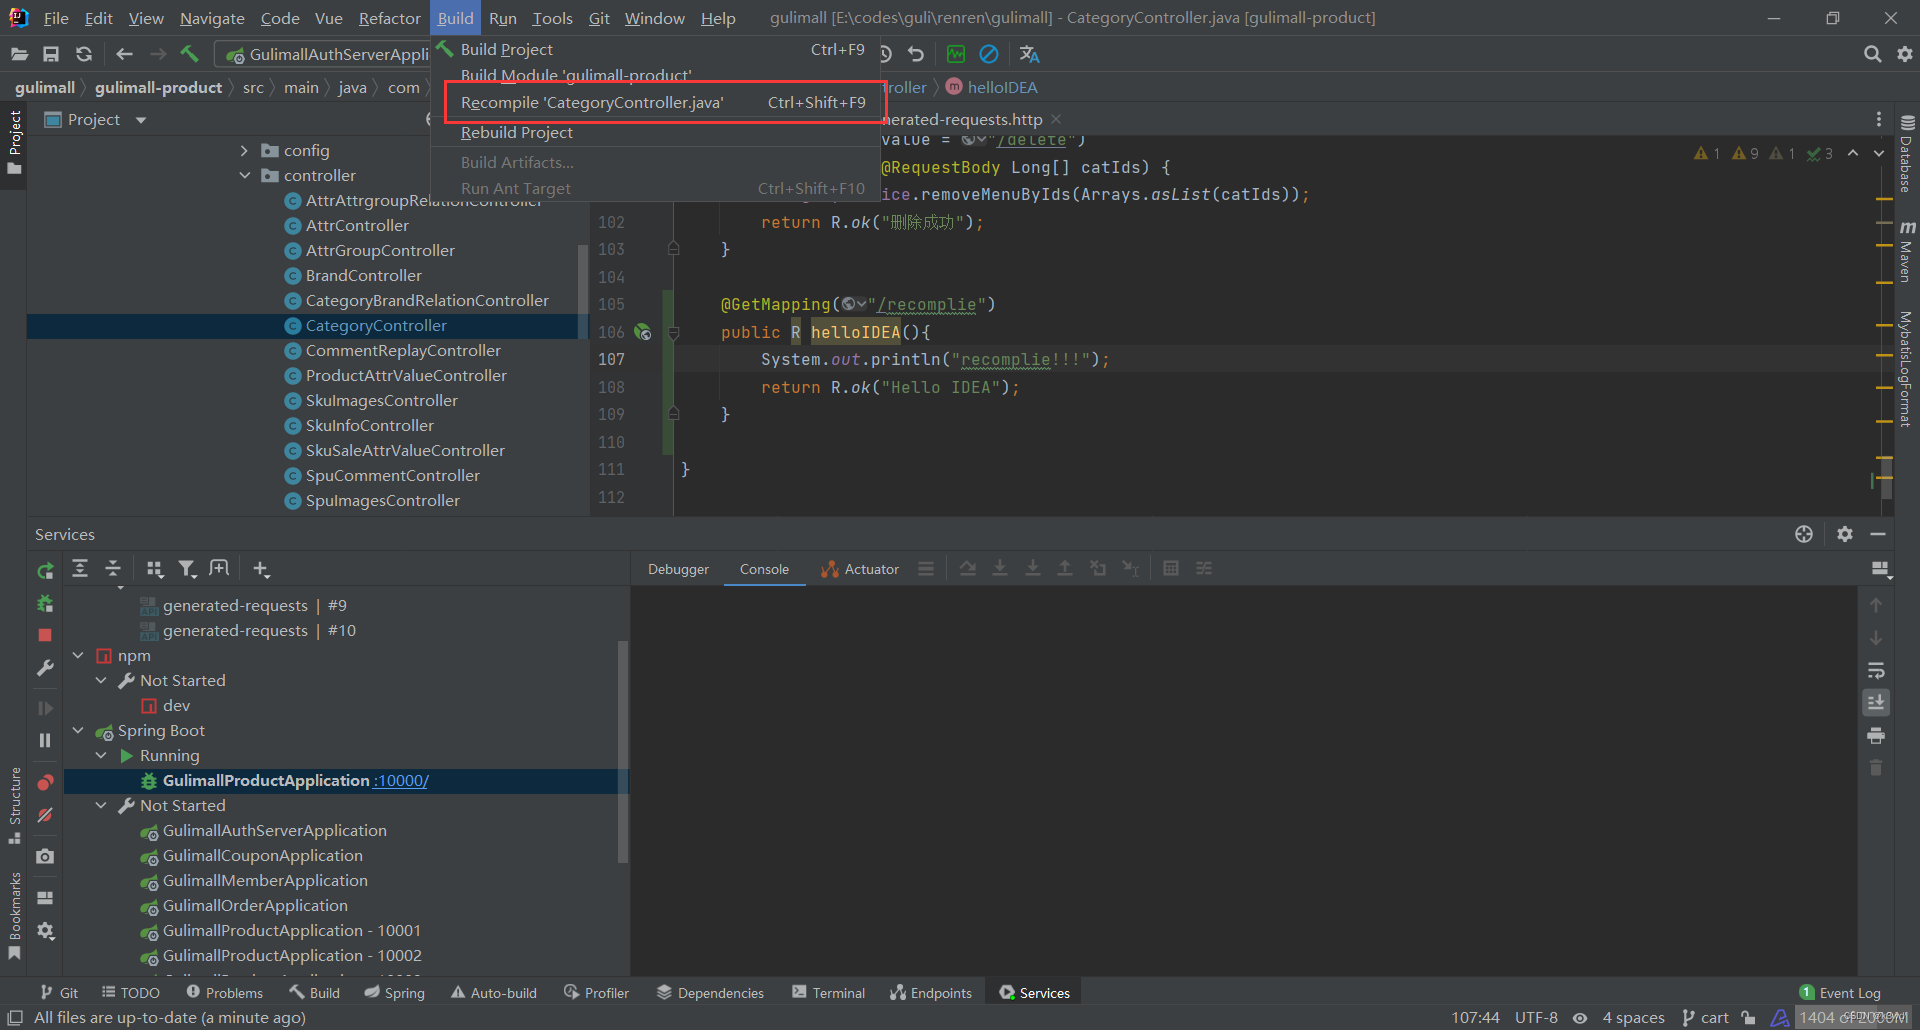1920x1030 pixels.
Task: Click the red Stop button in Services
Action: coord(45,635)
